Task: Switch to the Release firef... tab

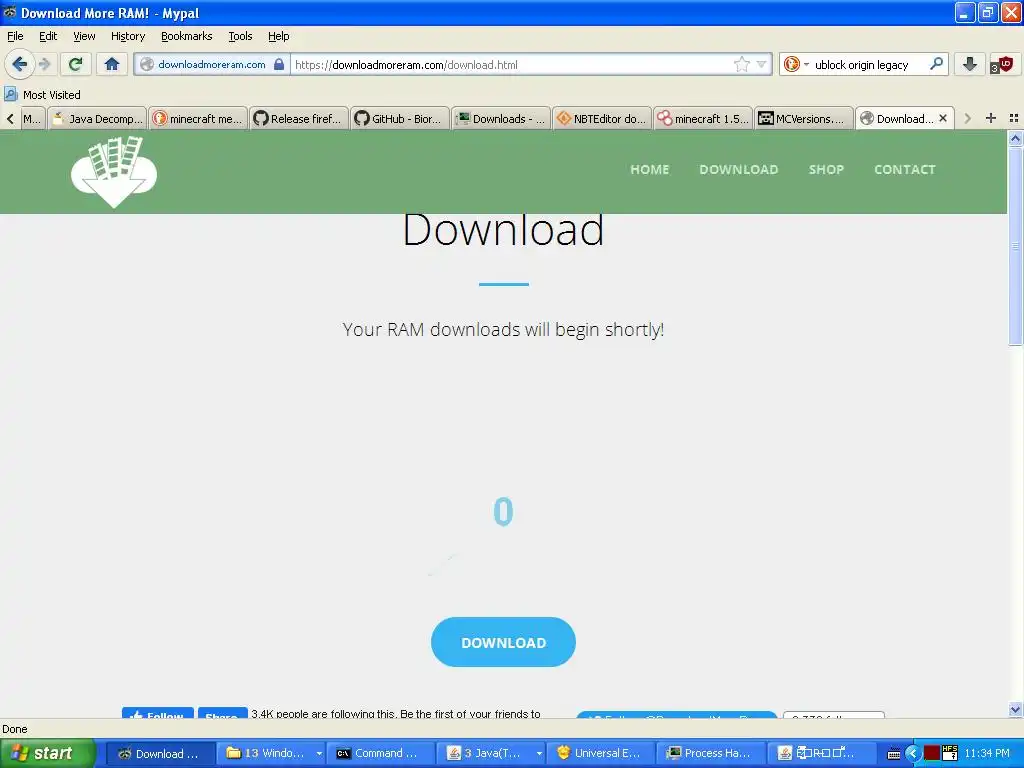Action: (x=298, y=118)
